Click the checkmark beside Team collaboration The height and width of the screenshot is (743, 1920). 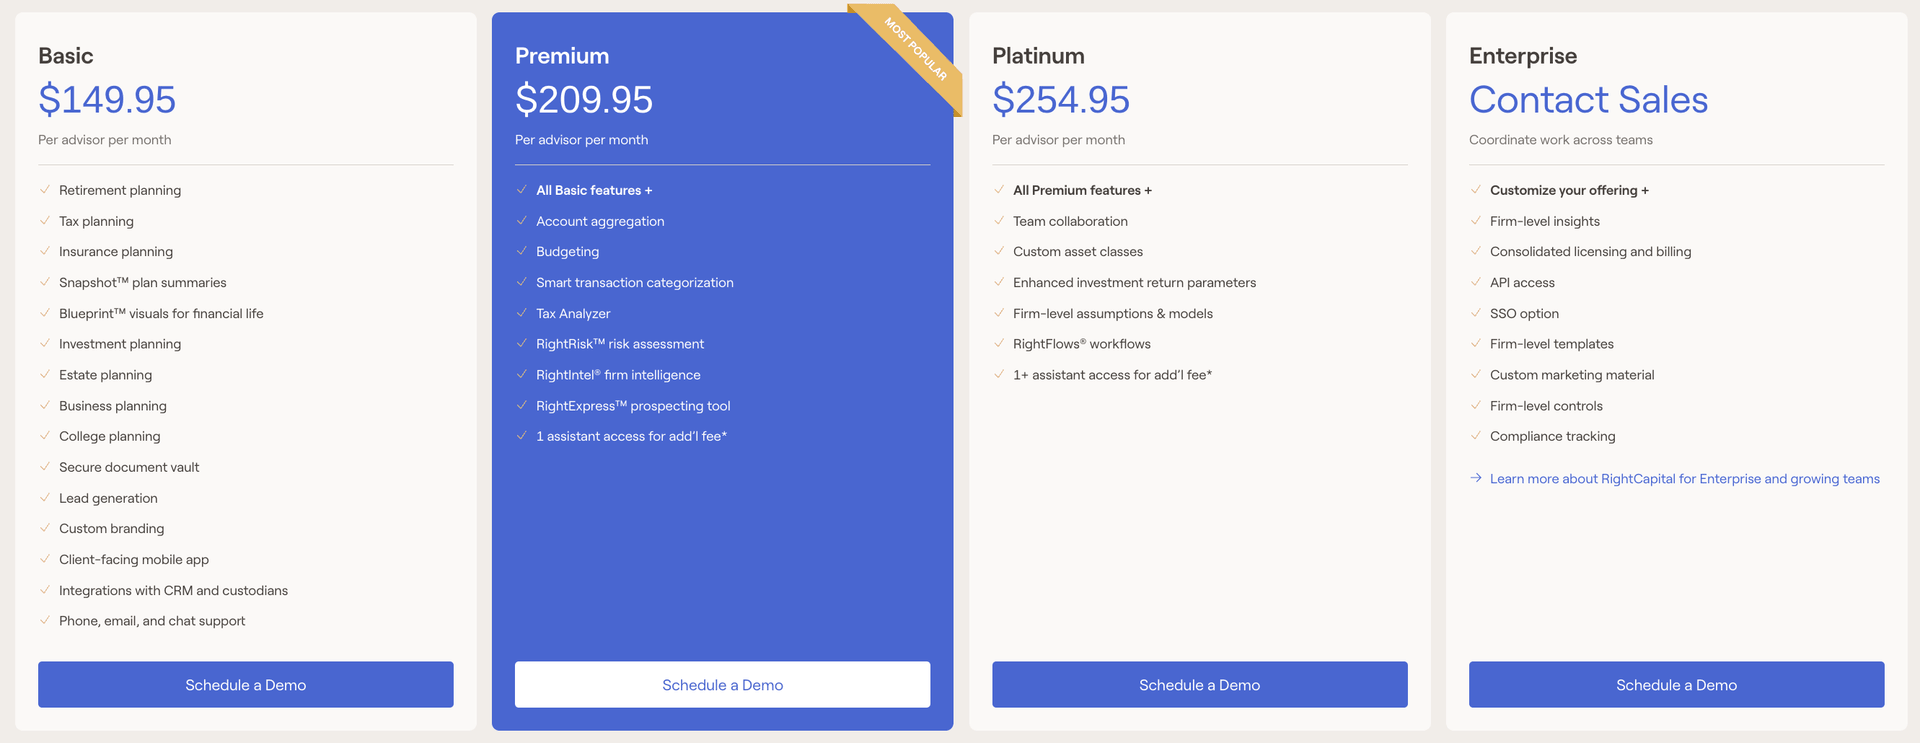coord(999,221)
